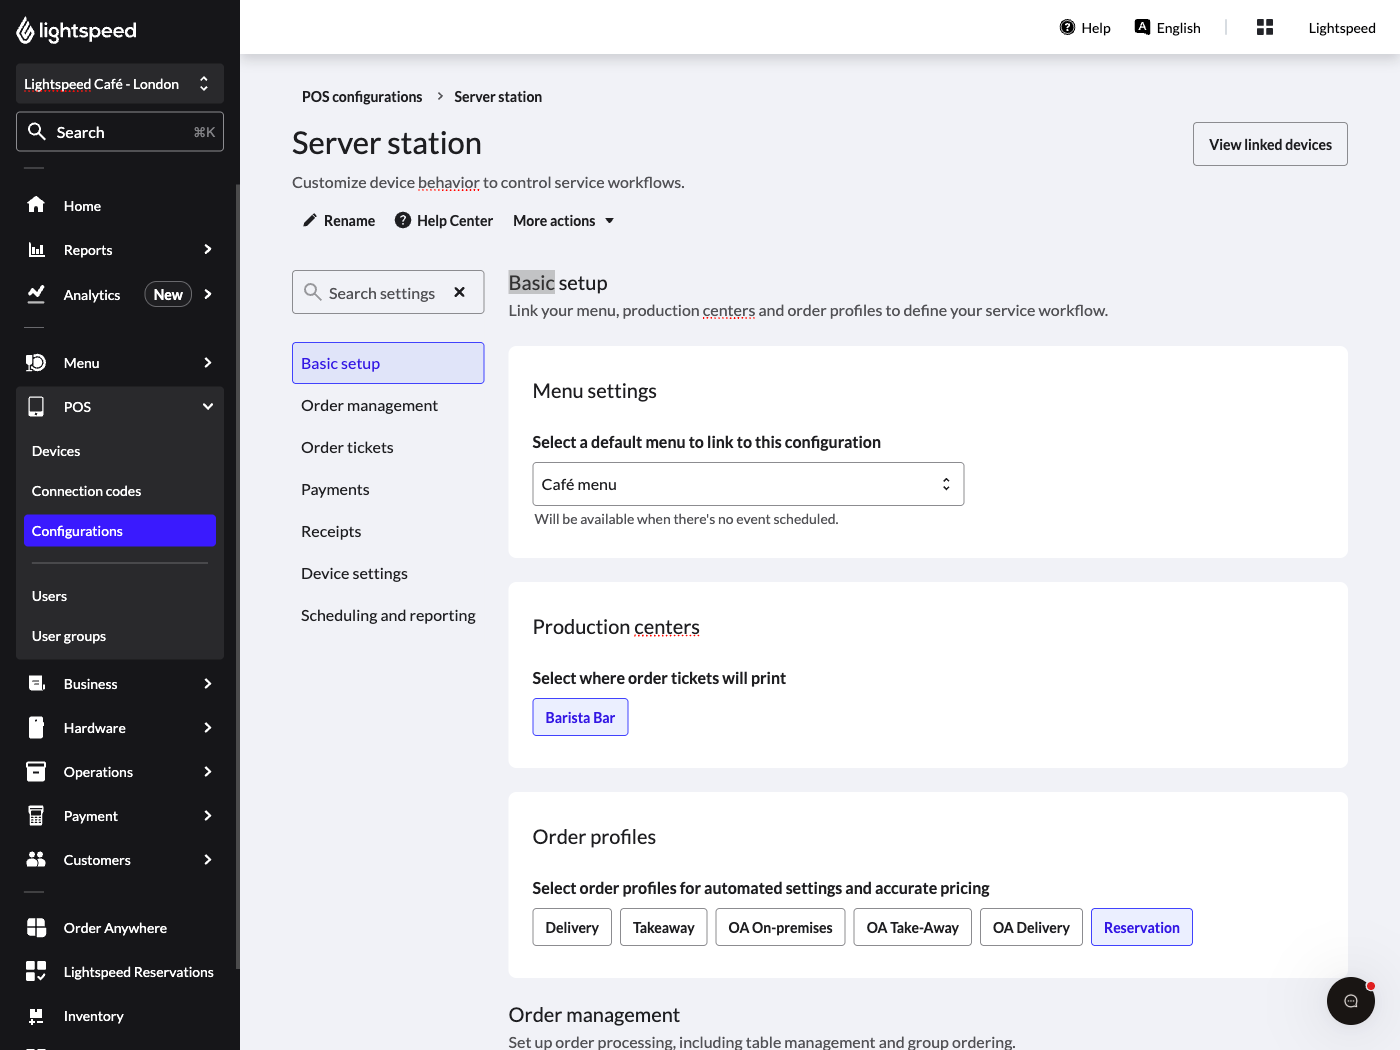
Task: Open the apps grid icon near Lightspeed
Action: pos(1264,27)
